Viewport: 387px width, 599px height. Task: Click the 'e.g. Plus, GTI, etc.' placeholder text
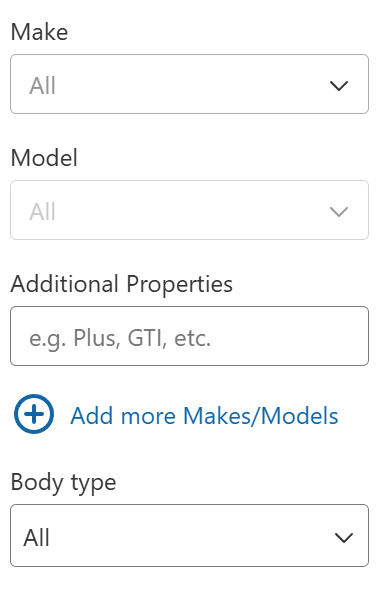120,338
